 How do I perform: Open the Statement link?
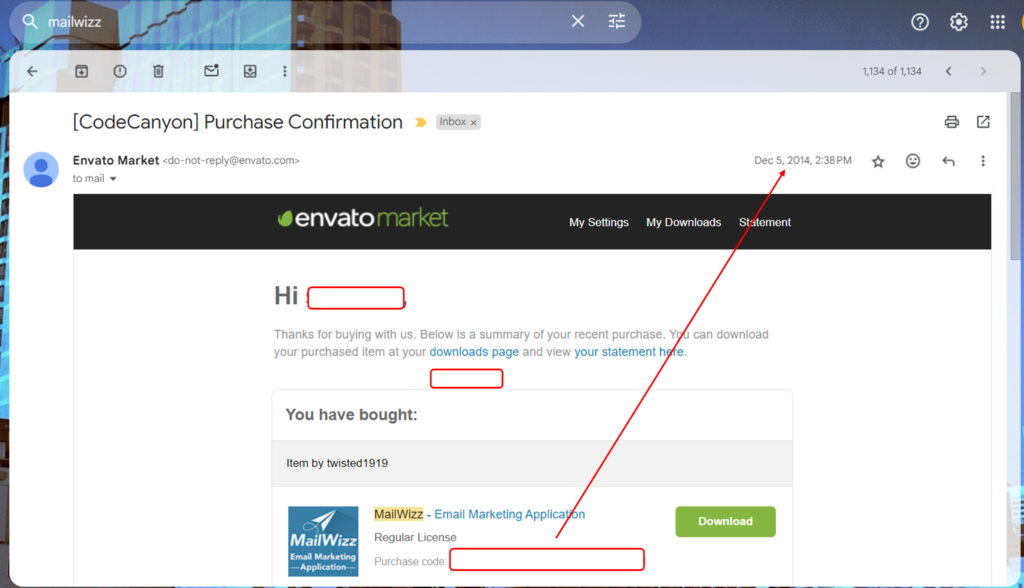point(765,223)
